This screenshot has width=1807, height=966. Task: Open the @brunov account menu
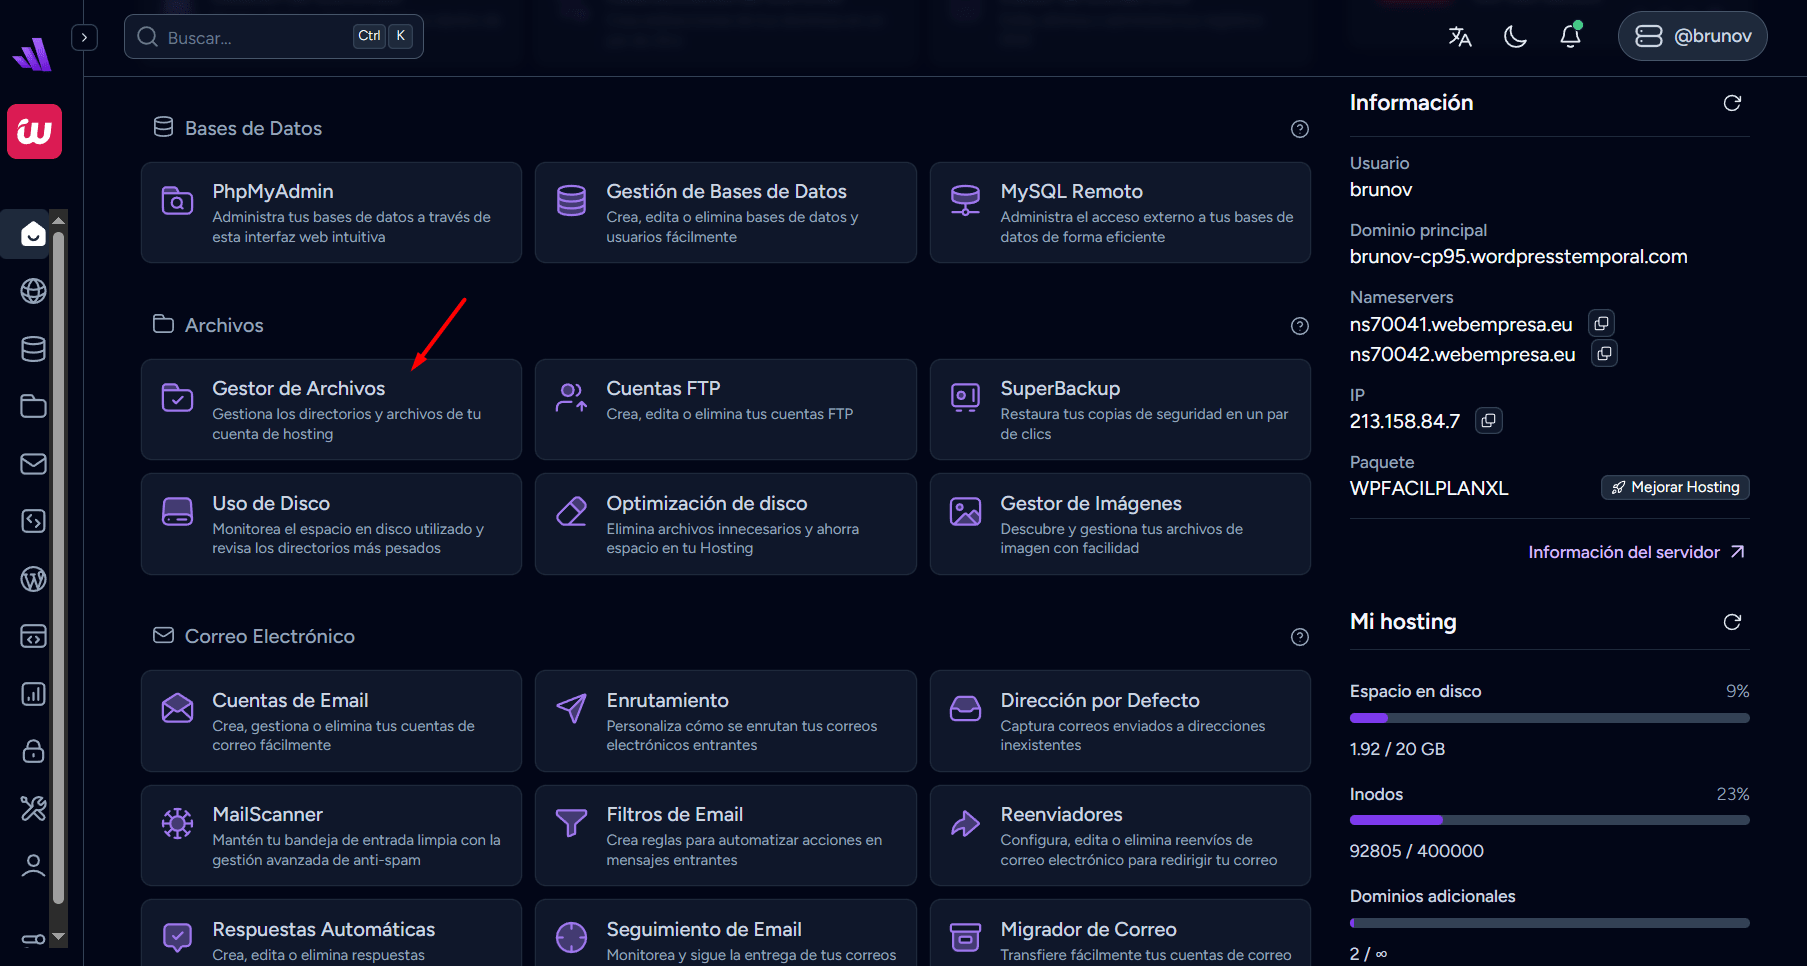1692,37
